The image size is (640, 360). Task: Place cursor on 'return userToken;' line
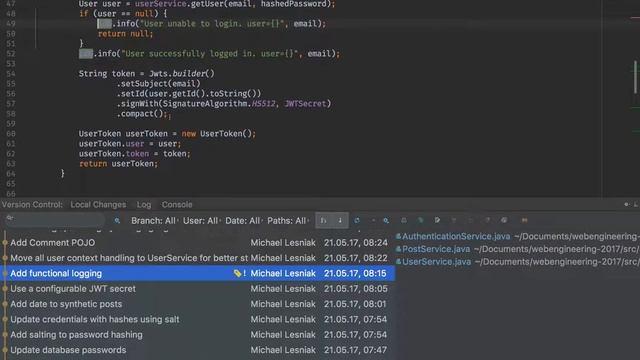118,164
